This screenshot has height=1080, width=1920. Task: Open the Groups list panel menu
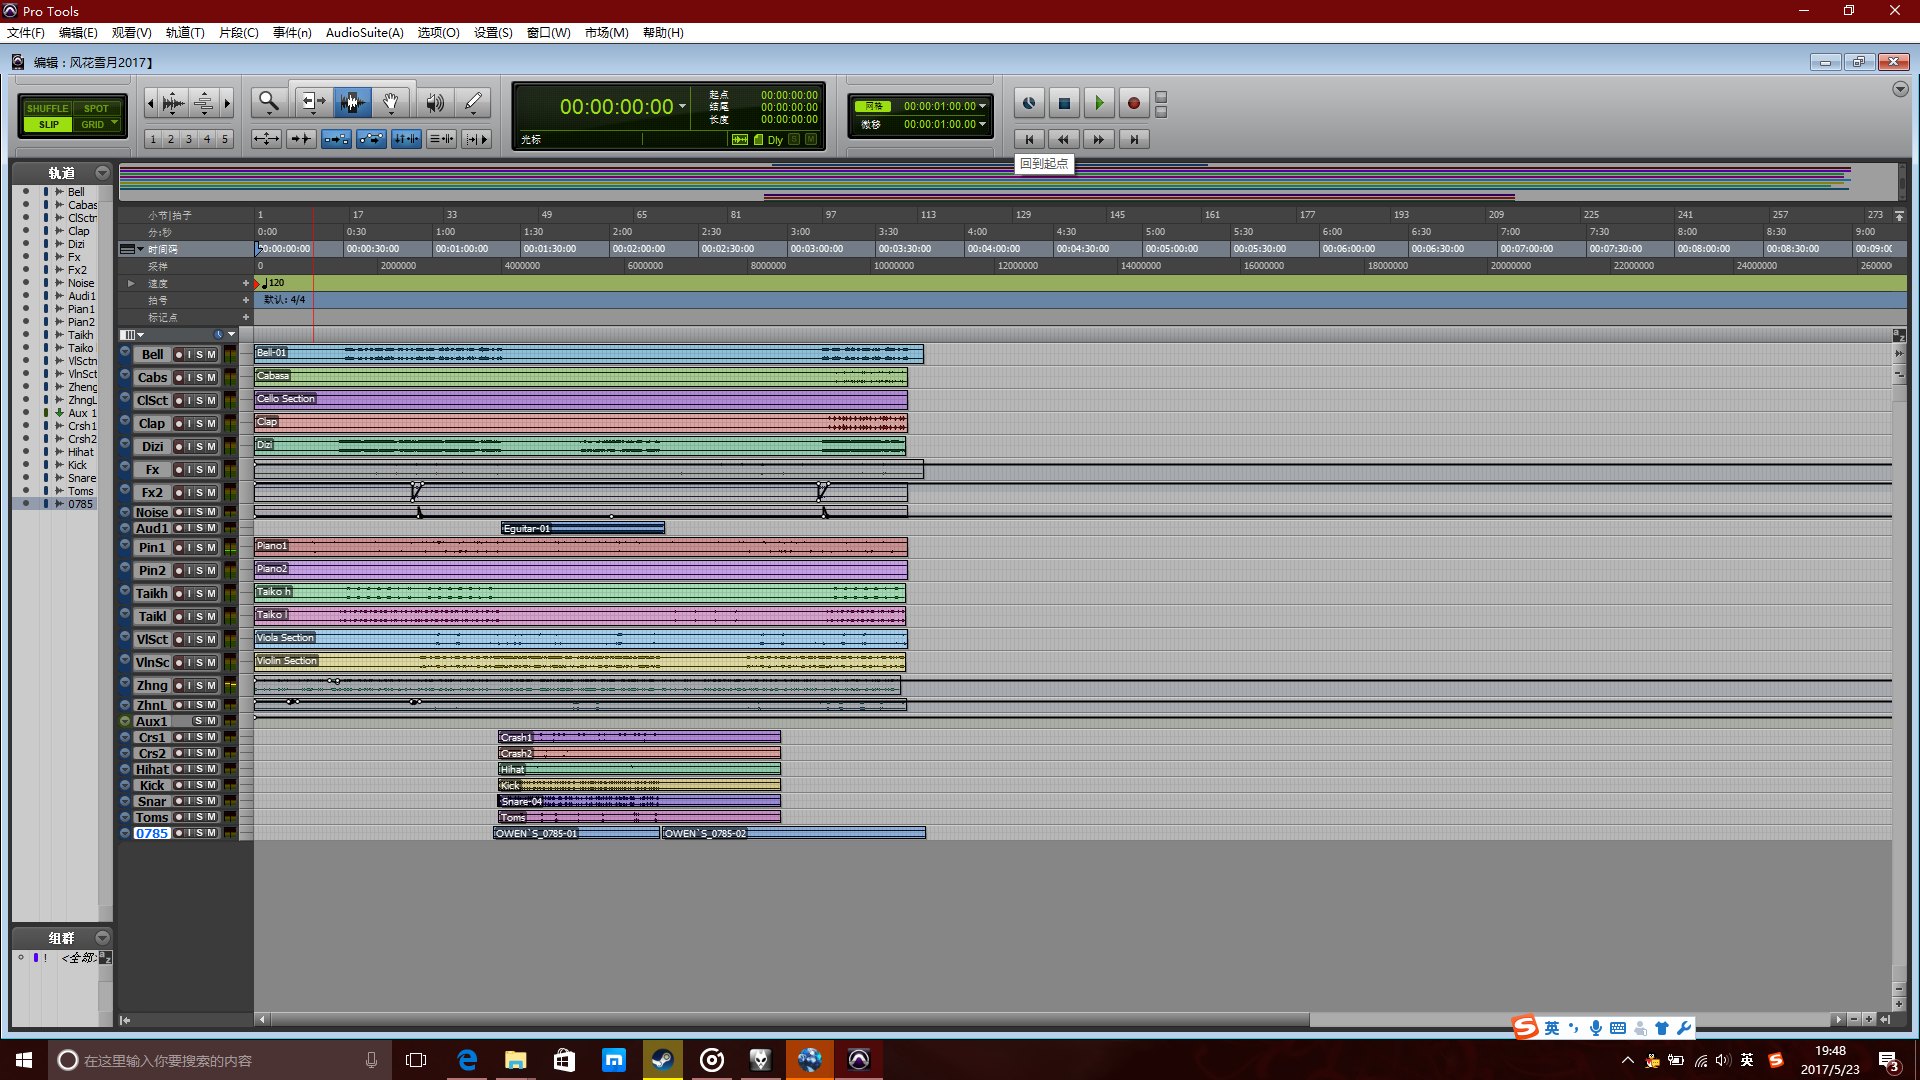102,937
